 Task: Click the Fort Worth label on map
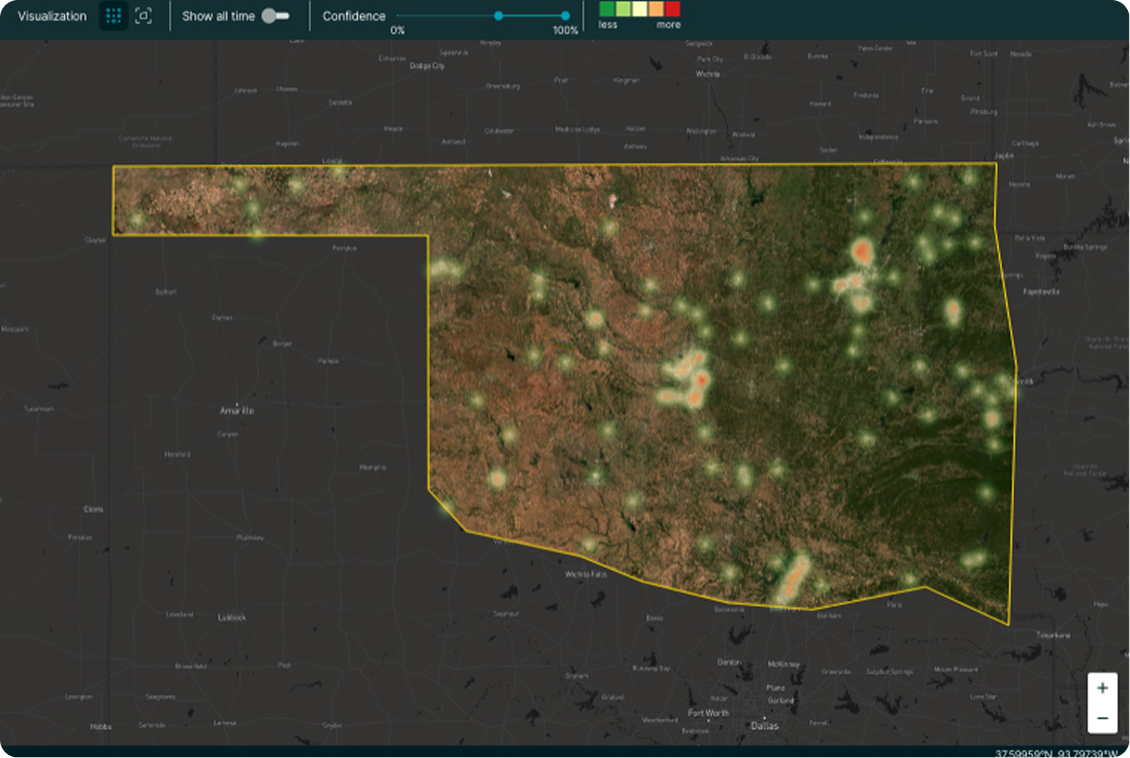point(708,713)
